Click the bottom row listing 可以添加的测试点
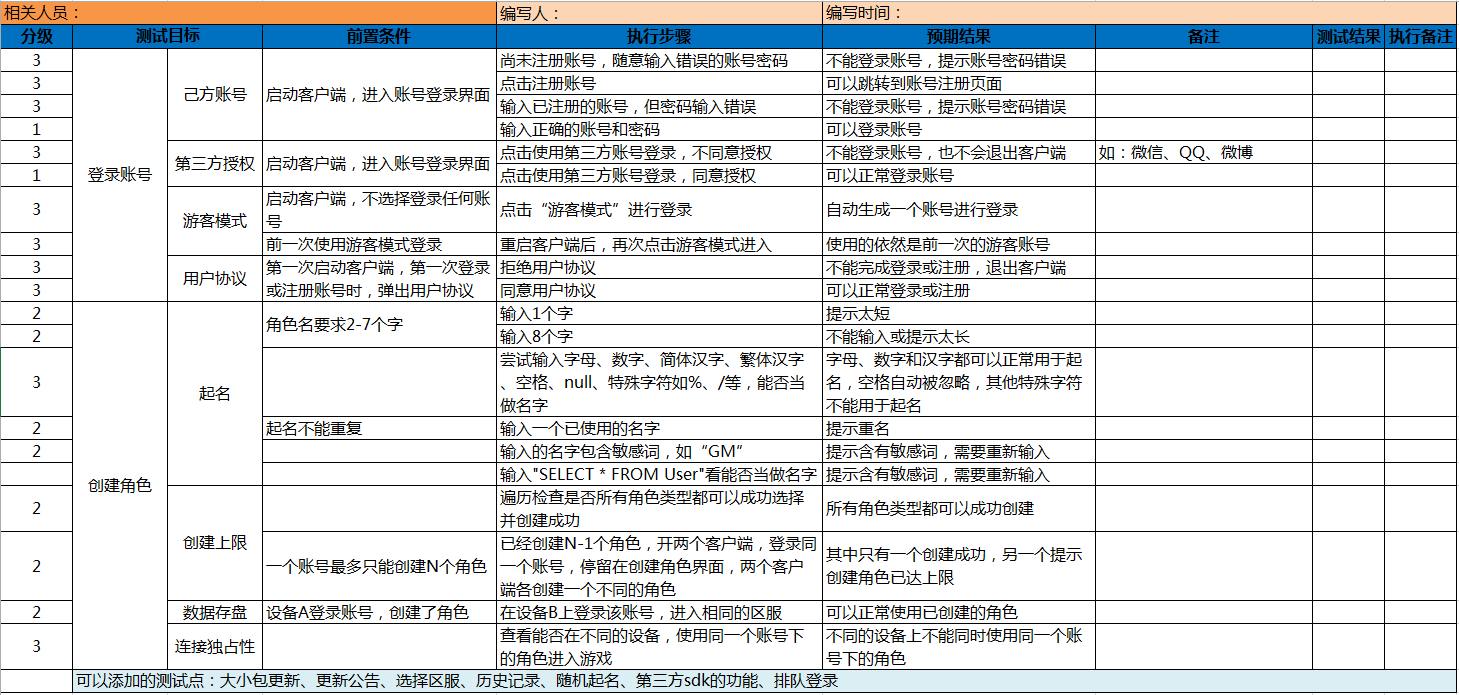 [764, 682]
